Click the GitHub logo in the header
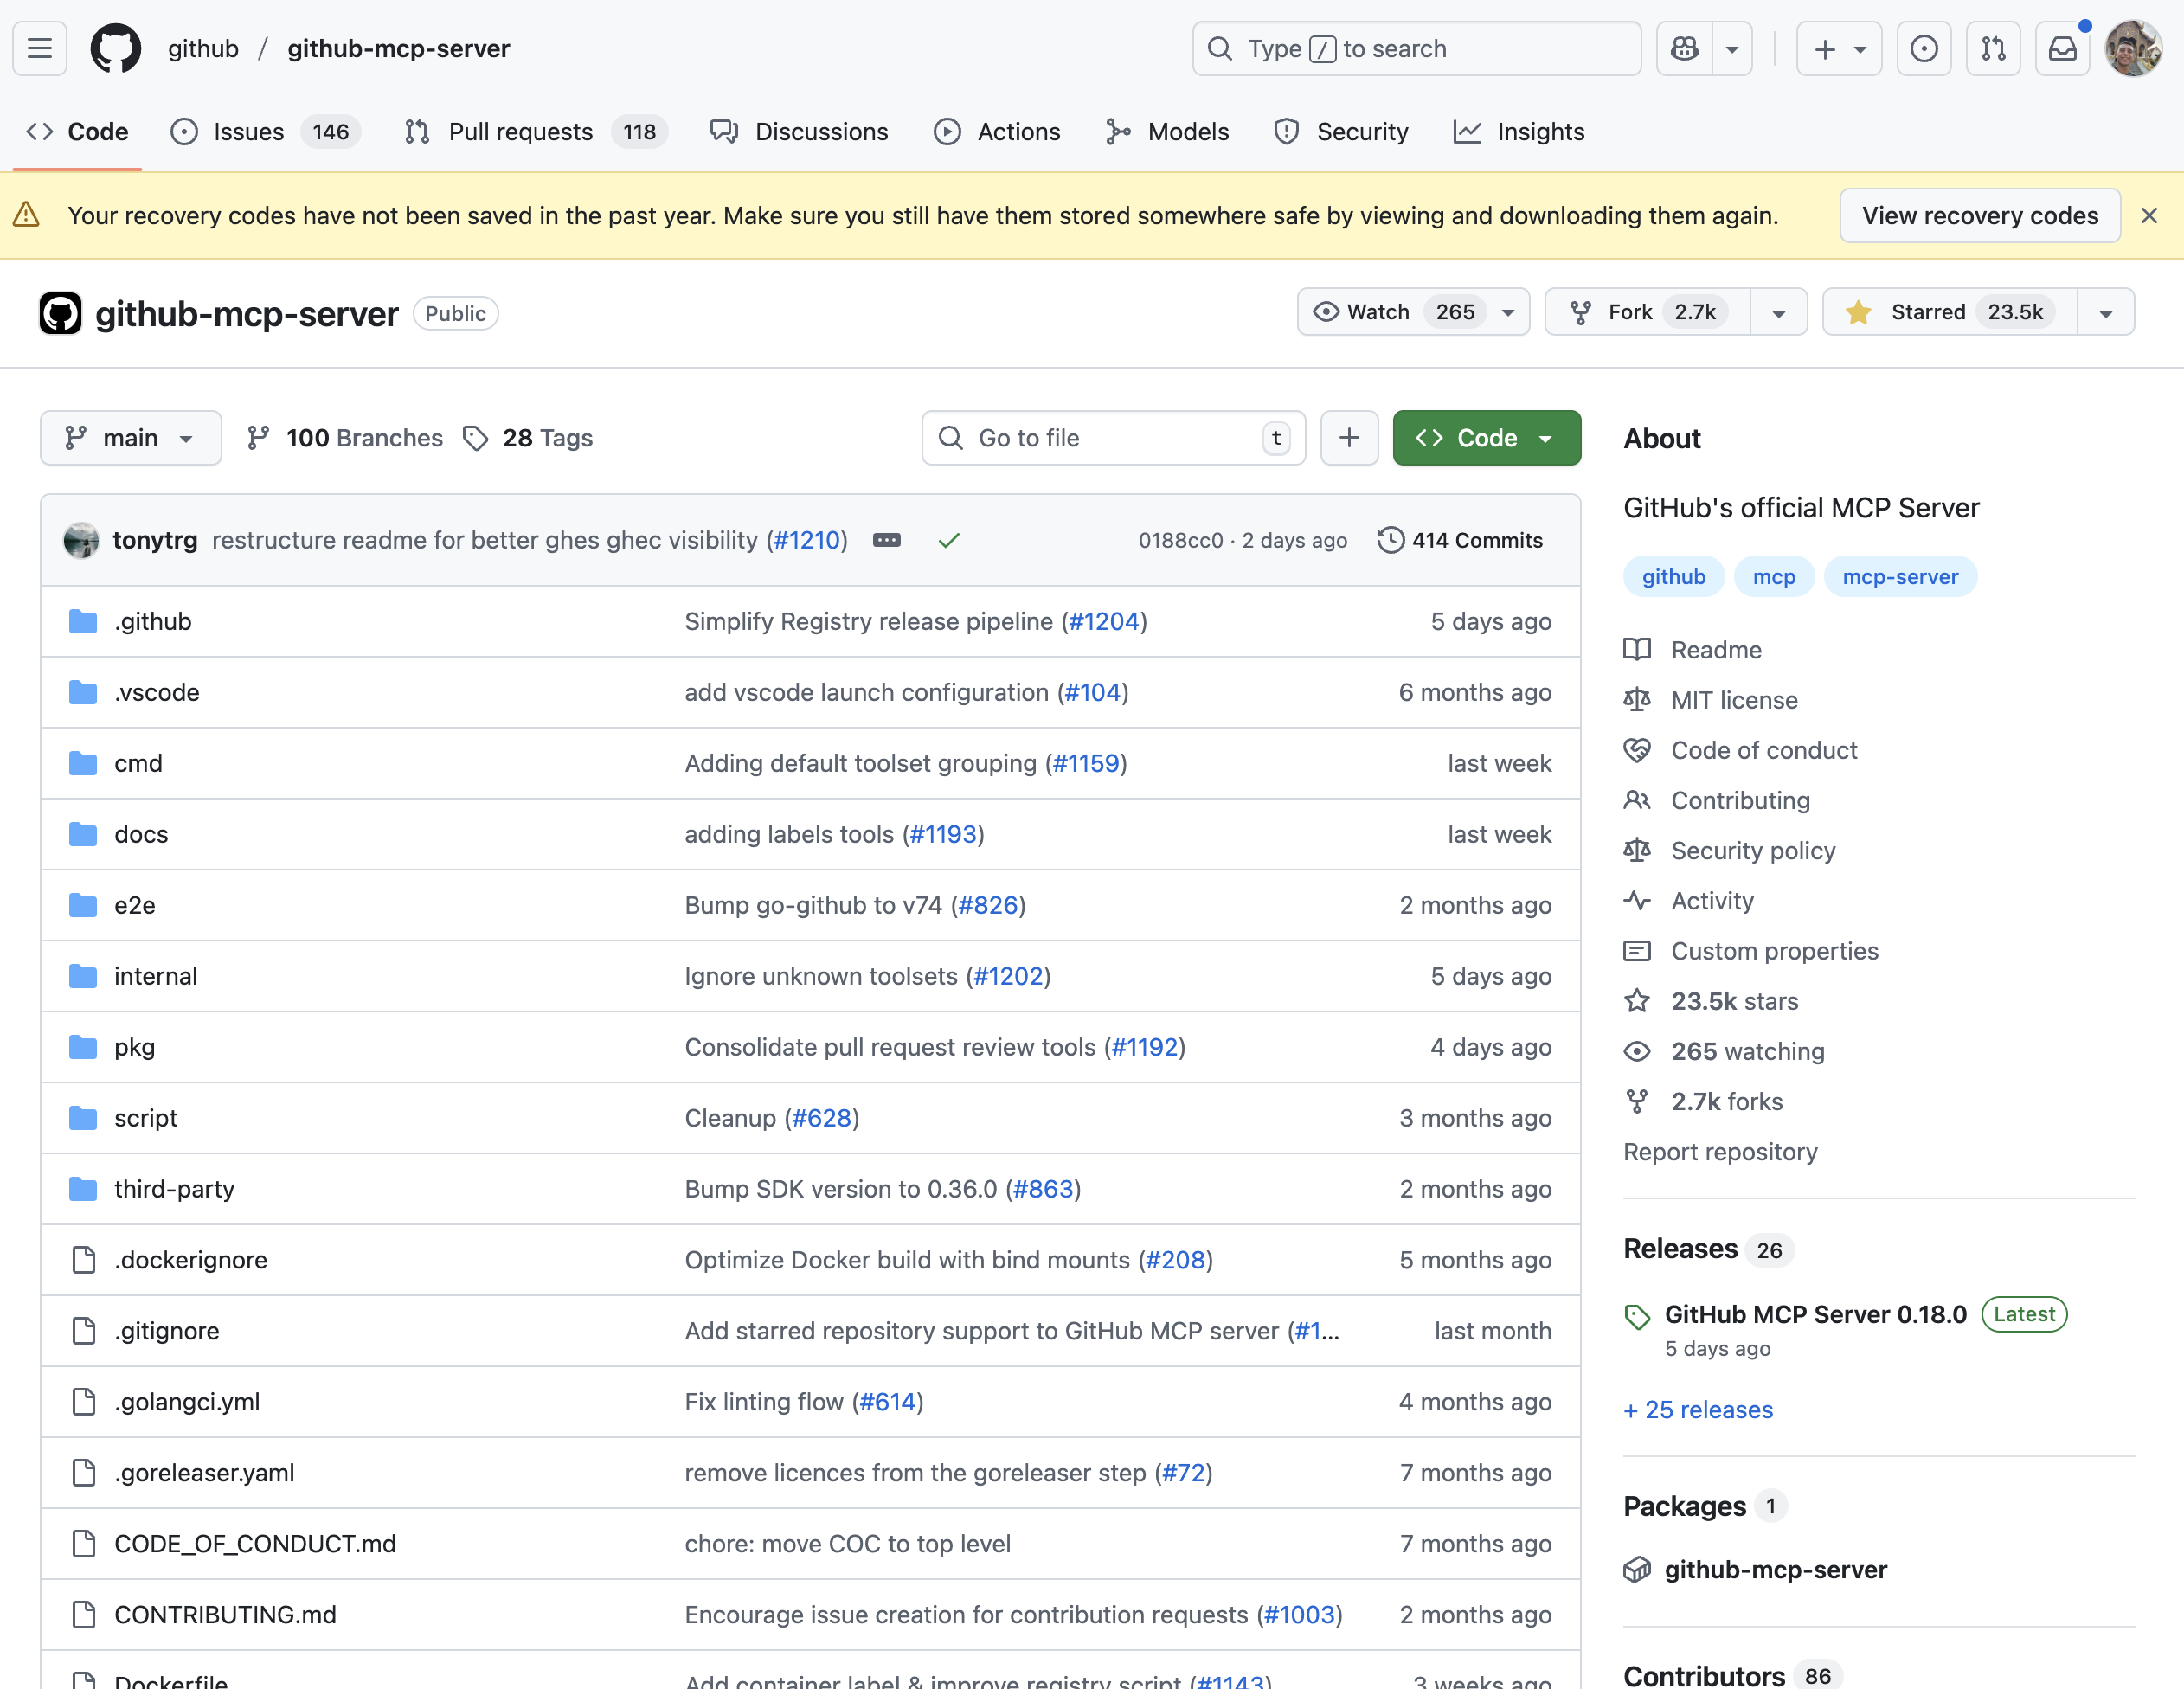The width and height of the screenshot is (2184, 1689). coord(115,48)
